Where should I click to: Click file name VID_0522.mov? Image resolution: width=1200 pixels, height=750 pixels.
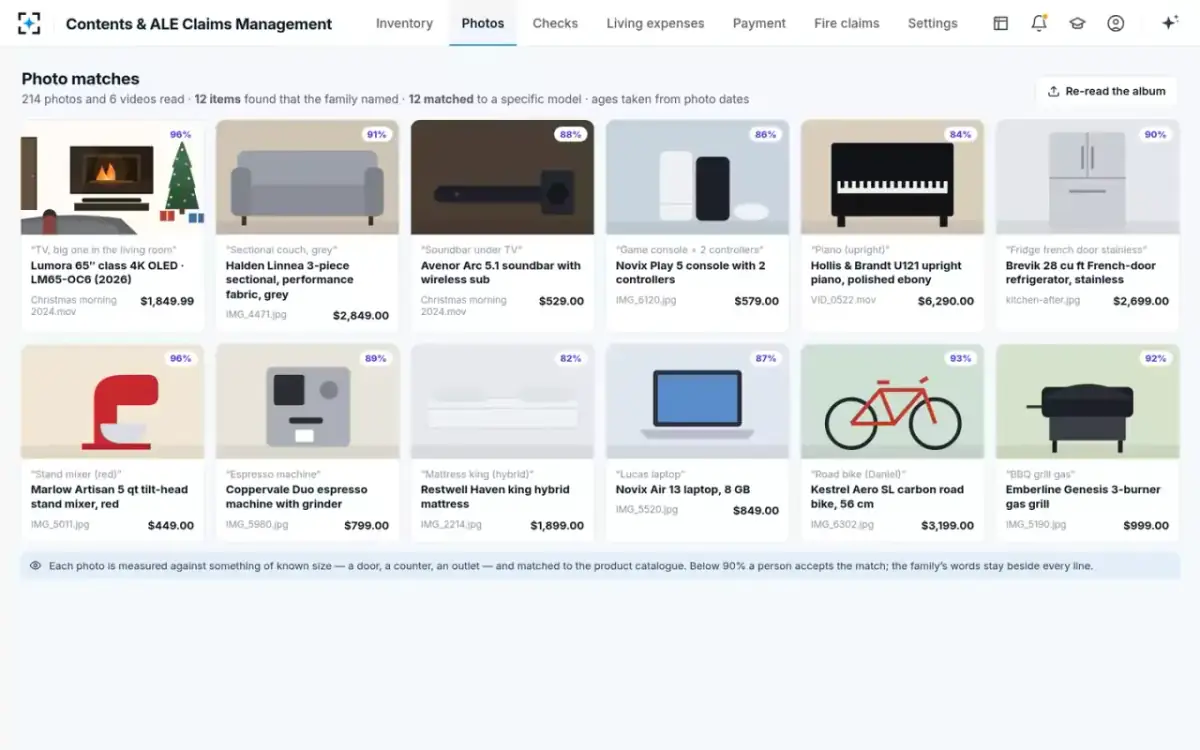click(843, 300)
